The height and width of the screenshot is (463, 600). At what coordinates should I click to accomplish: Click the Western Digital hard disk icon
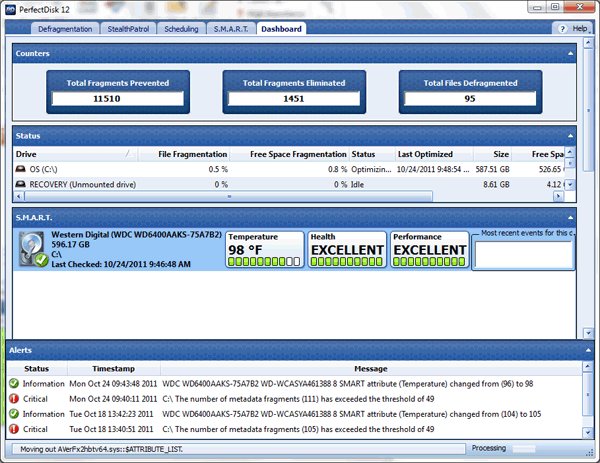(x=33, y=249)
